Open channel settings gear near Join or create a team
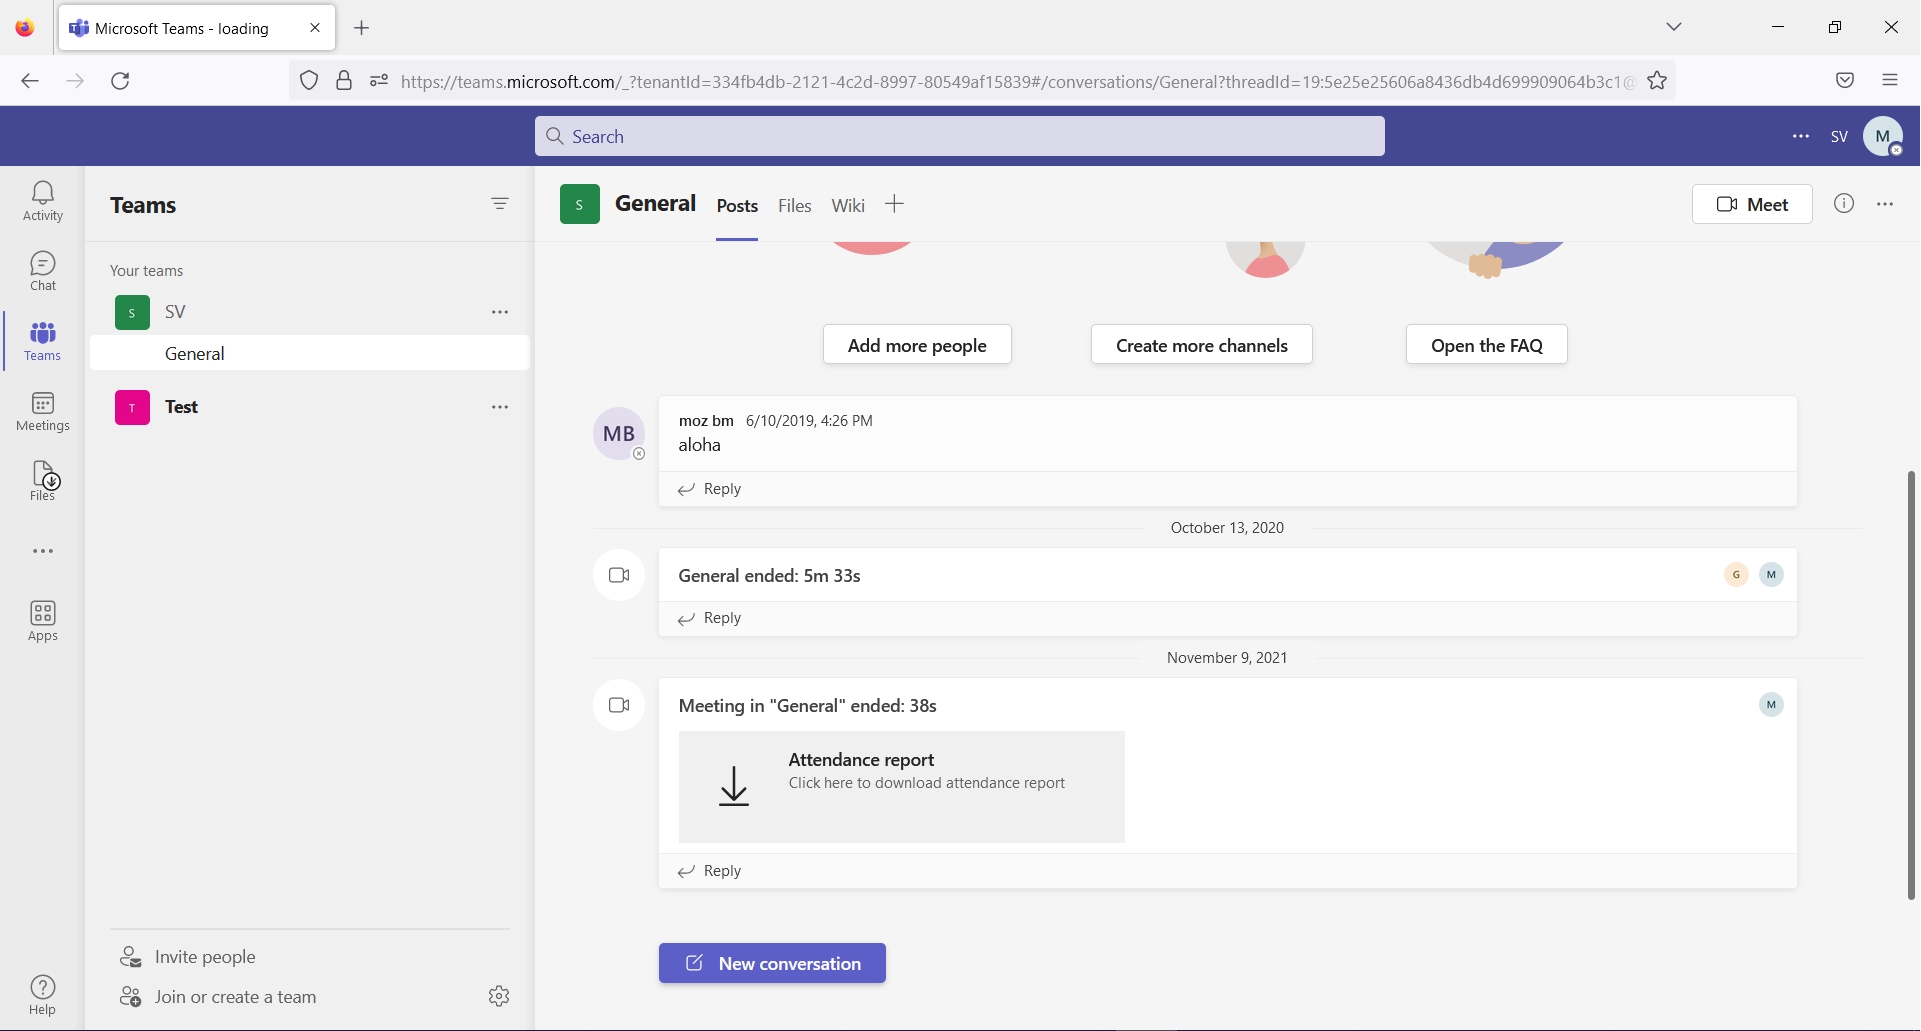 pyautogui.click(x=498, y=995)
